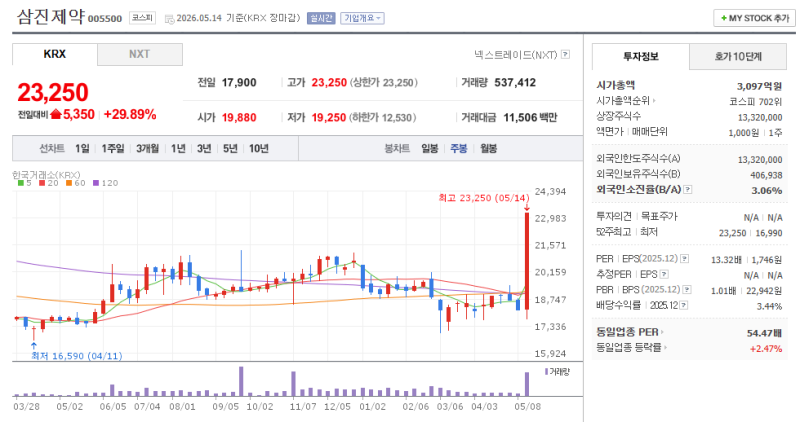800x422 pixels.
Task: Open the 호가10단계 tab
Action: (738, 56)
